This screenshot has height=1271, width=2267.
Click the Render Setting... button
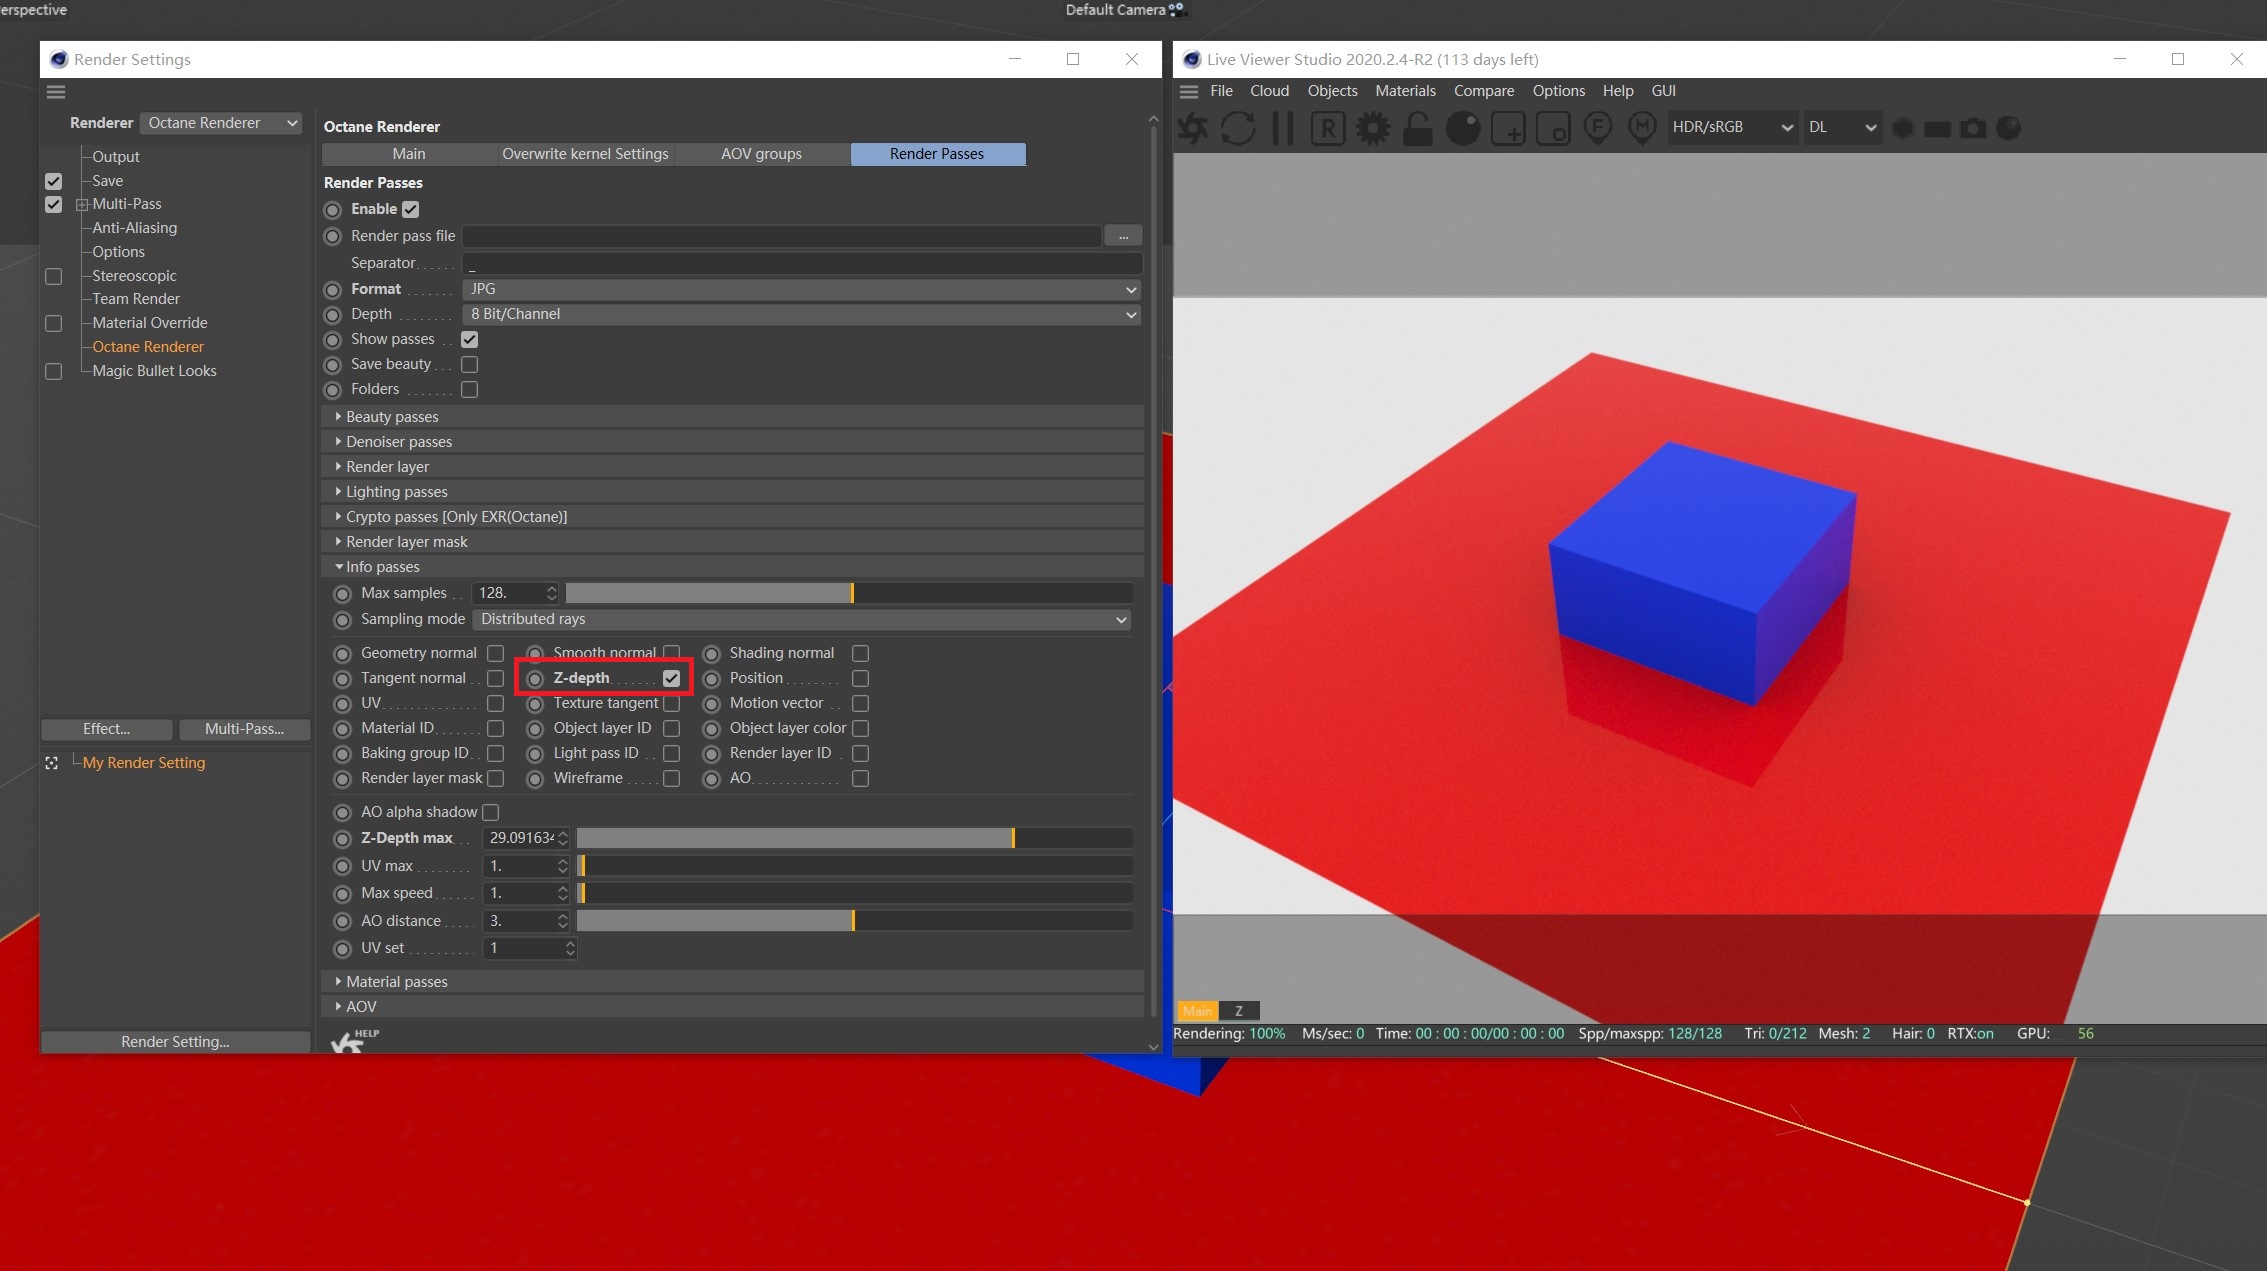pyautogui.click(x=175, y=1042)
